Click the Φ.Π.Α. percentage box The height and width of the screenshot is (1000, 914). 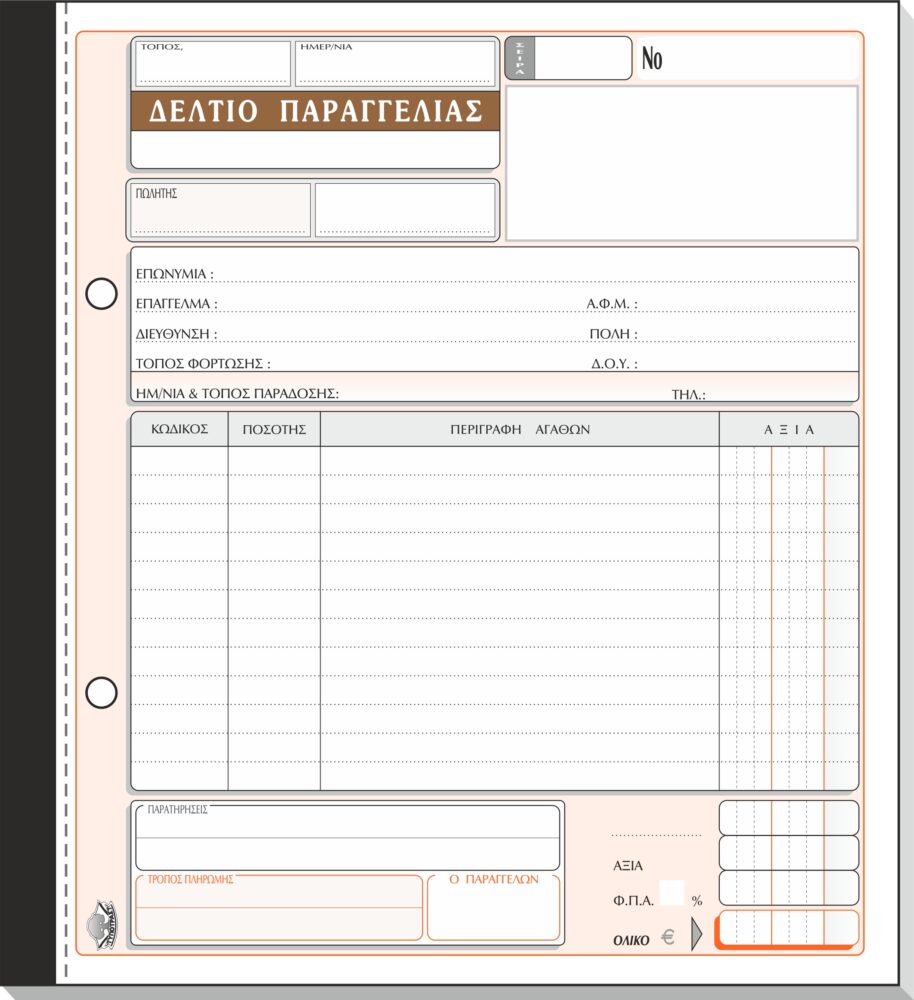[672, 893]
